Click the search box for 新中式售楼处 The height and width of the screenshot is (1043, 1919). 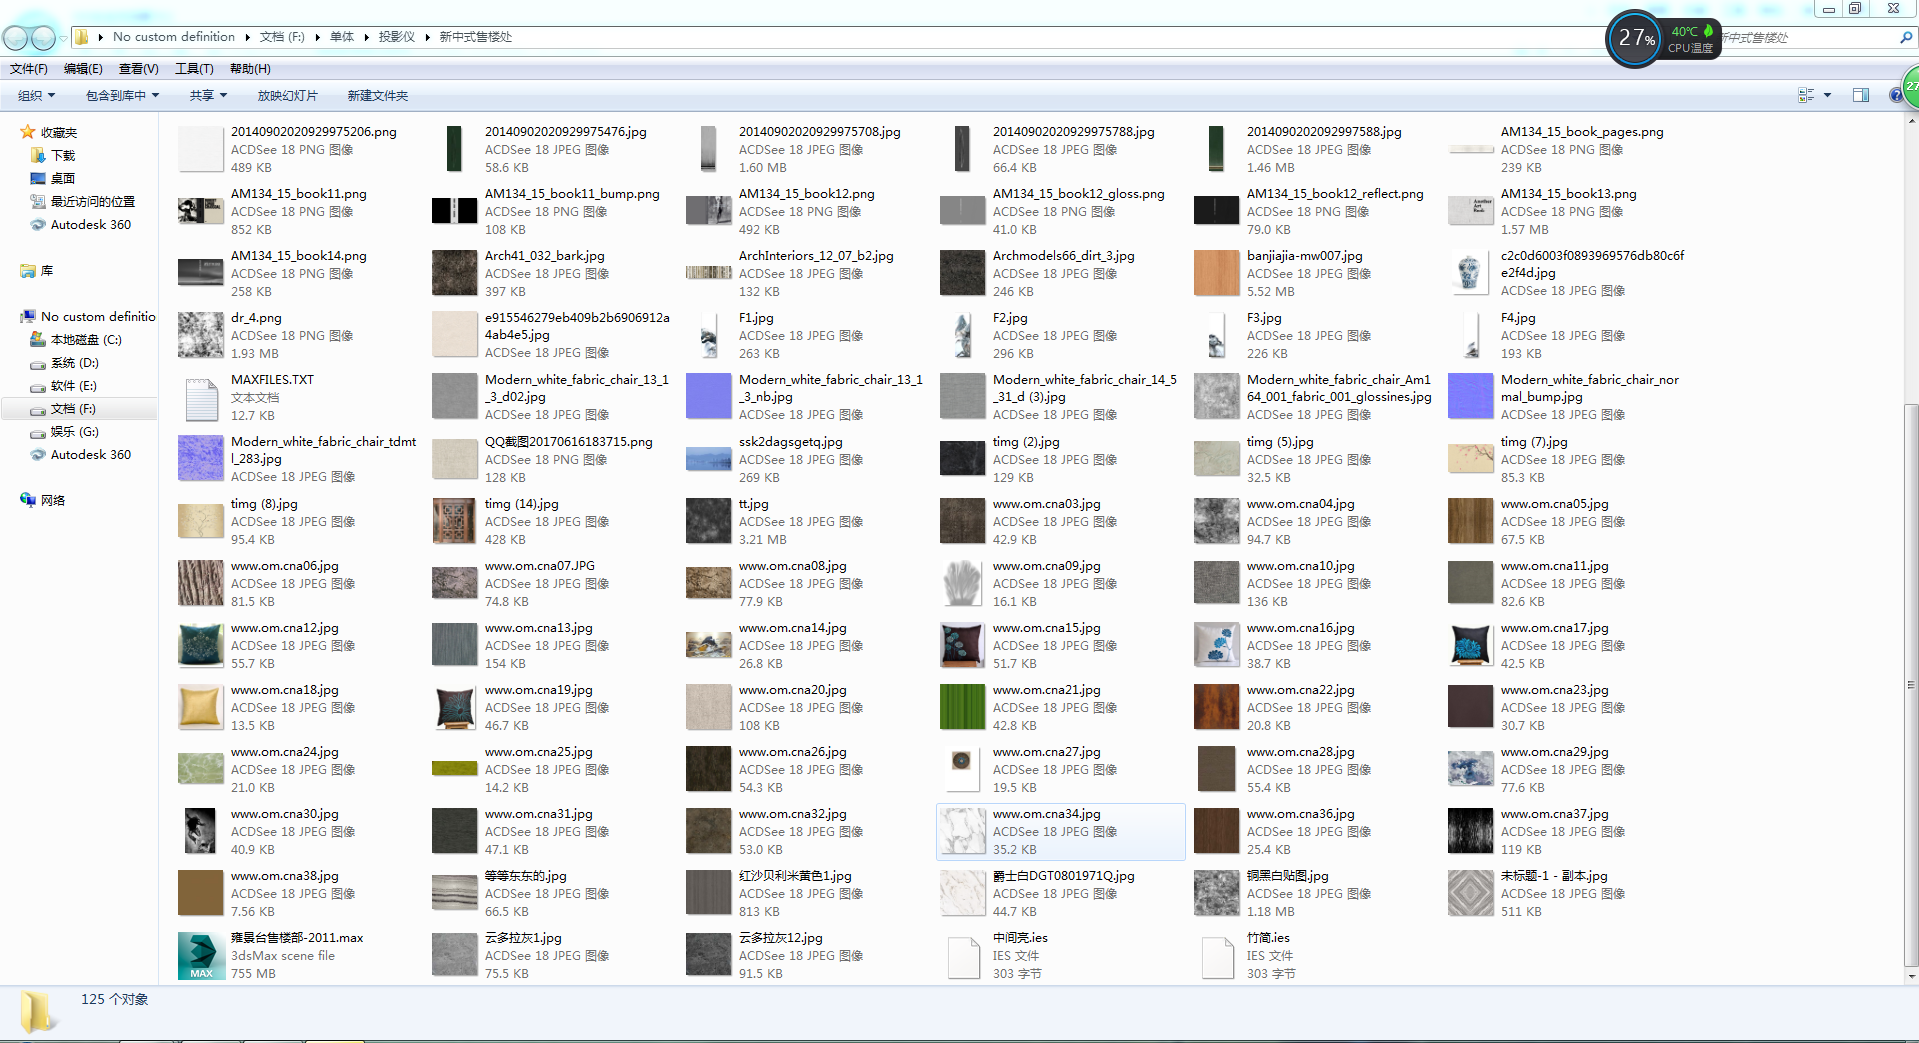tap(1805, 38)
